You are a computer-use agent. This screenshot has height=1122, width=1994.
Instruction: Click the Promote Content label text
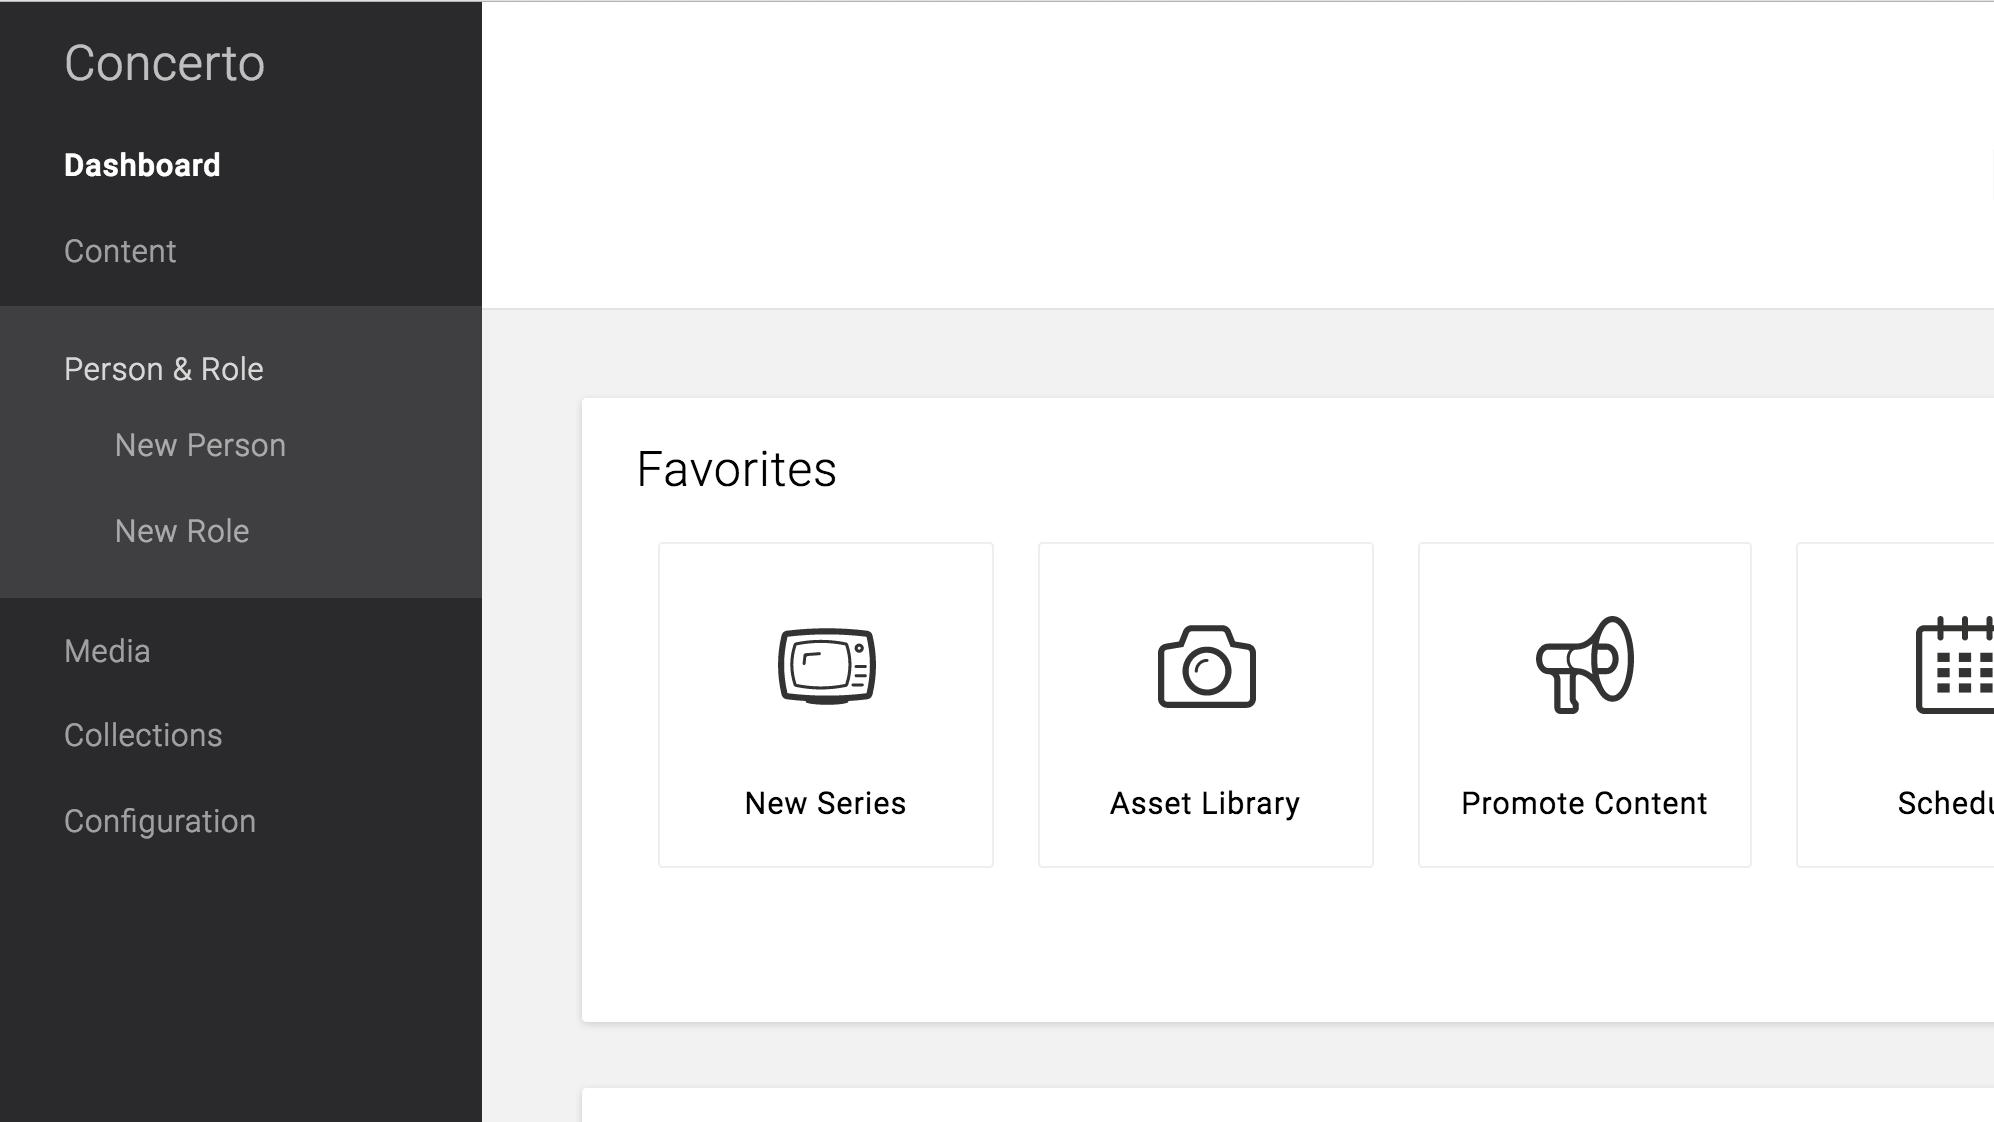(x=1584, y=803)
